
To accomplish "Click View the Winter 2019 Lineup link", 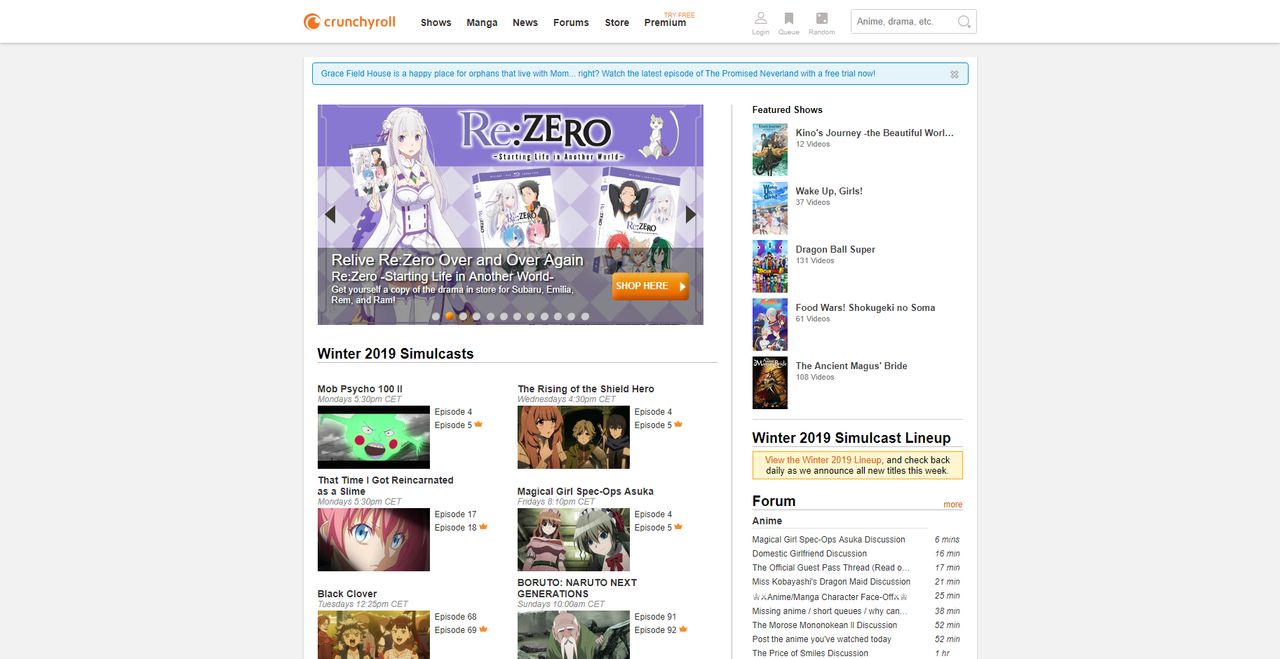I will point(824,460).
